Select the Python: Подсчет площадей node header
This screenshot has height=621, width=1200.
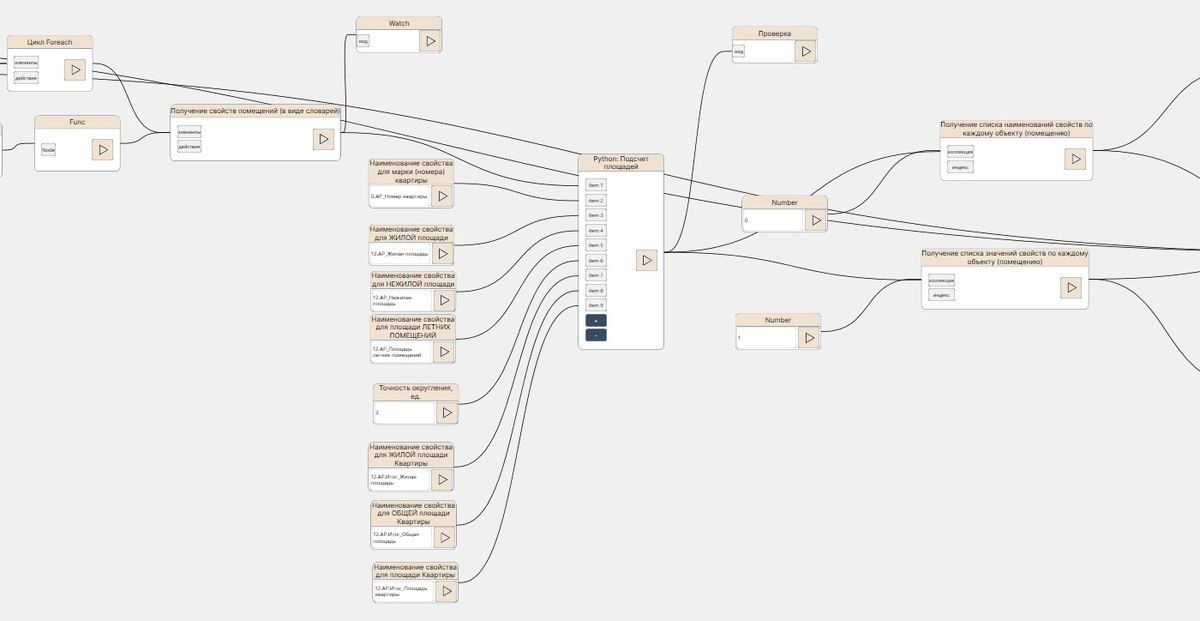pos(620,162)
